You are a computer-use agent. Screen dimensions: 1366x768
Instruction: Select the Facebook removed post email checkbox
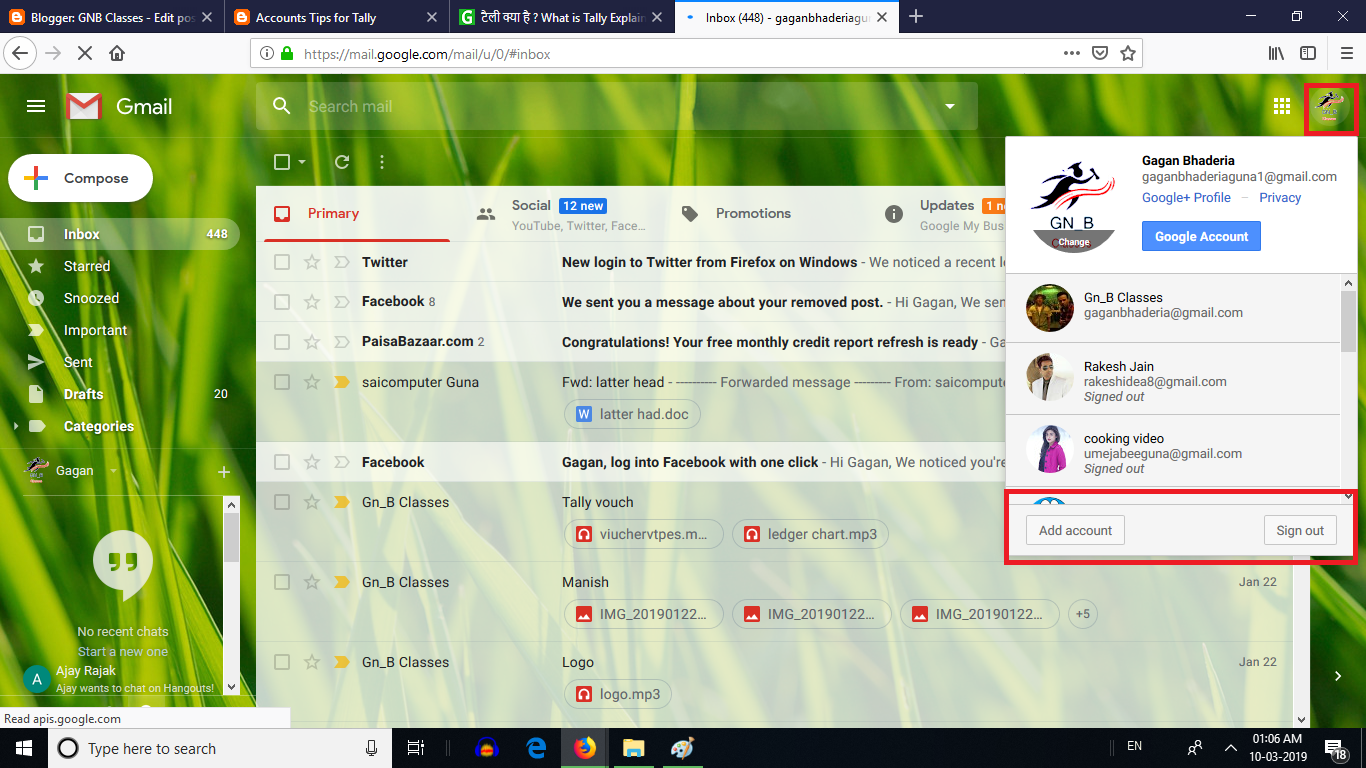click(x=282, y=302)
